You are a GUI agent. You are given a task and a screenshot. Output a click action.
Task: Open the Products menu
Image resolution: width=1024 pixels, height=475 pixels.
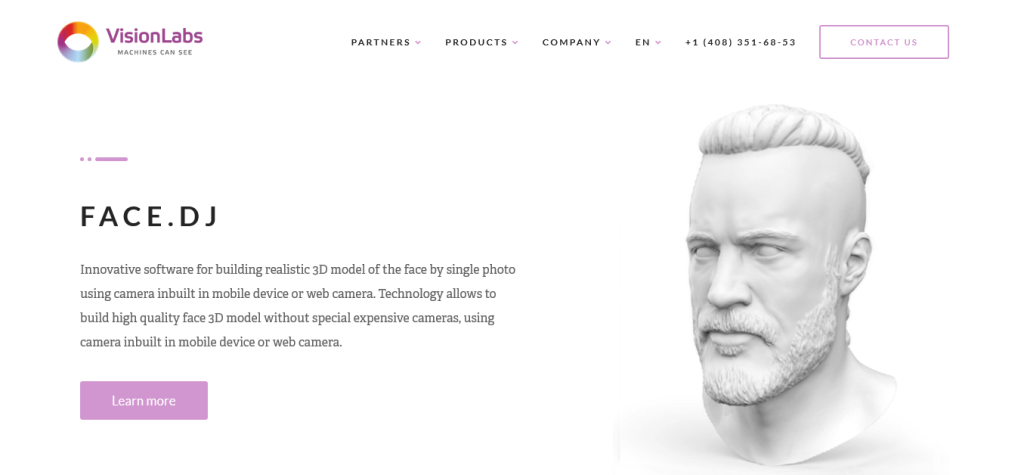click(476, 42)
